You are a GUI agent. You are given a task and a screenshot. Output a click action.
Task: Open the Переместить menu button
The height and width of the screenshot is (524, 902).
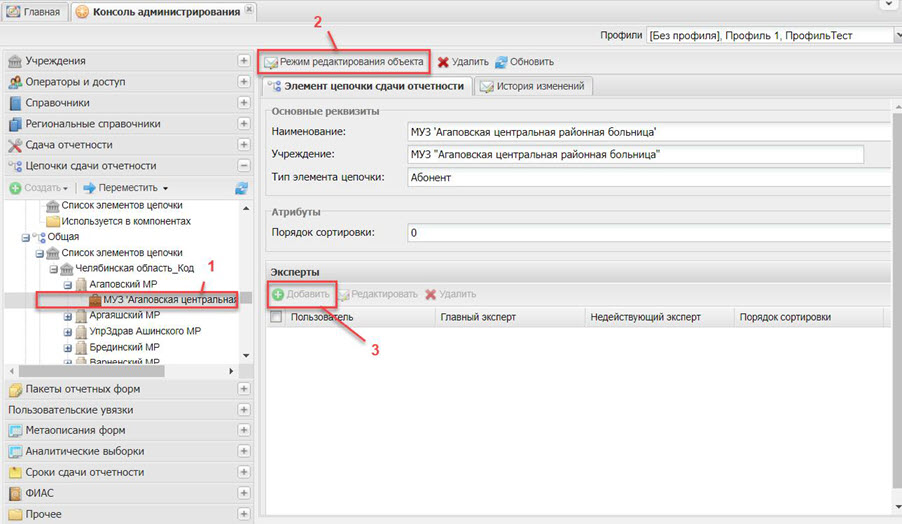click(126, 188)
